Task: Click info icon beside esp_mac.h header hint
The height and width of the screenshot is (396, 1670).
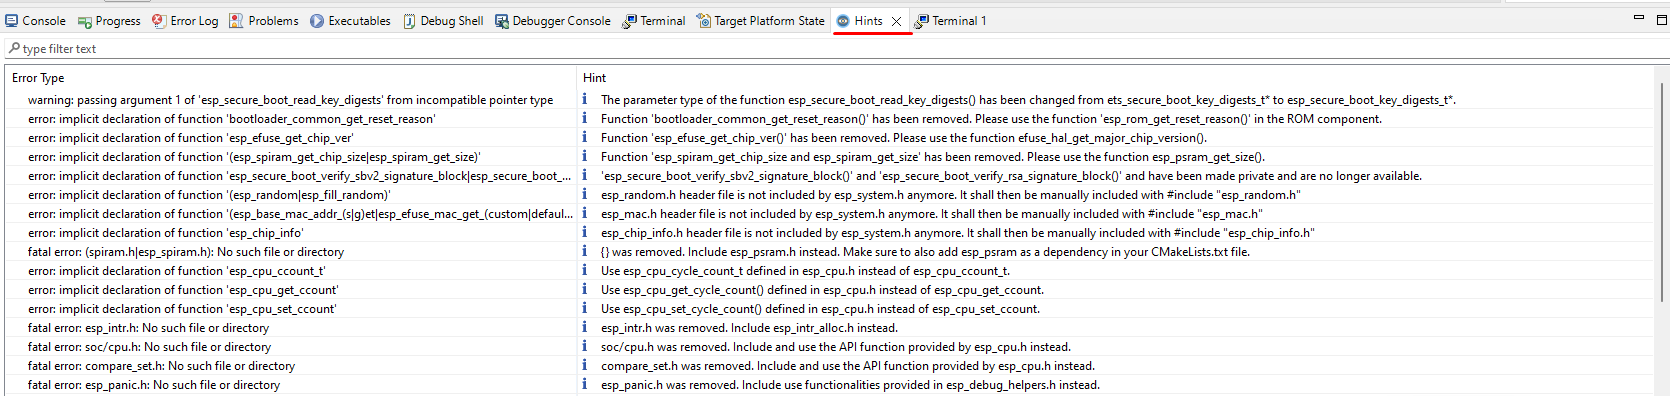Action: (x=585, y=213)
